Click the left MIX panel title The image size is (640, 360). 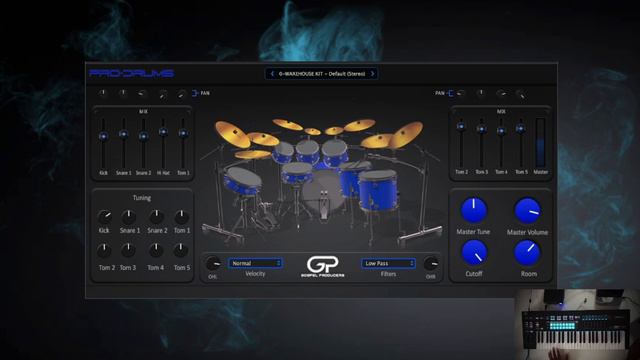coord(143,111)
